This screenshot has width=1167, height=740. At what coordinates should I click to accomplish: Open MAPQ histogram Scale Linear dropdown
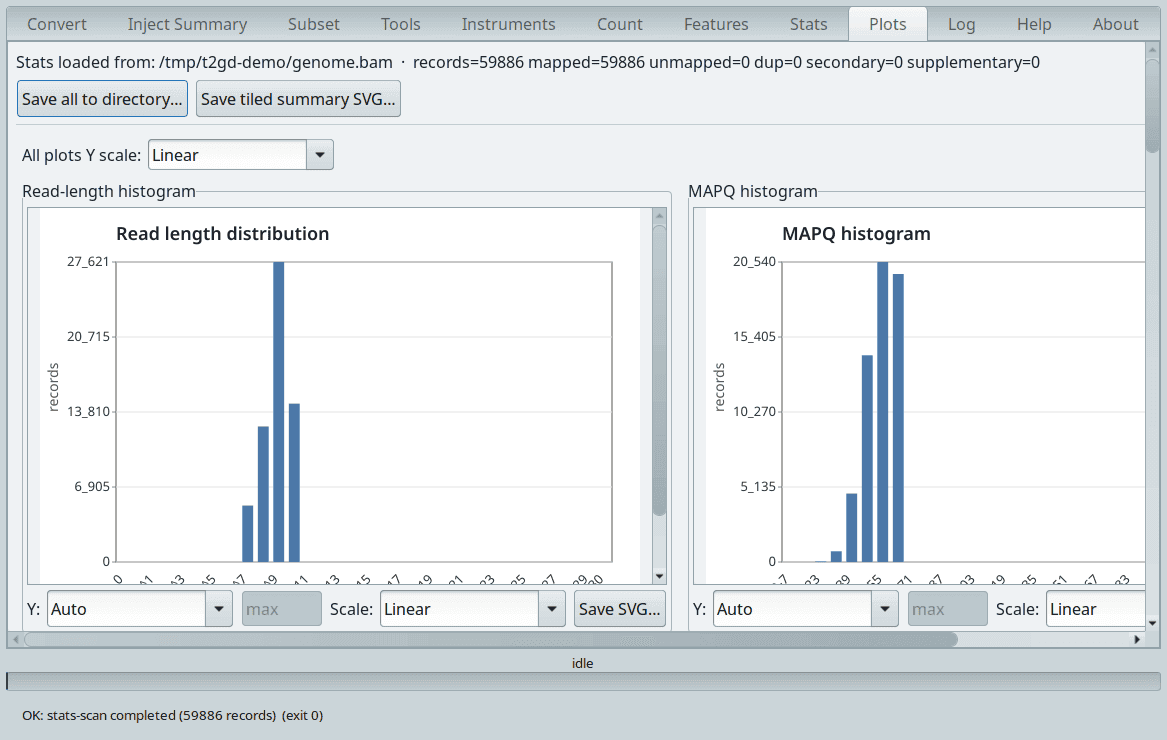pos(1096,609)
